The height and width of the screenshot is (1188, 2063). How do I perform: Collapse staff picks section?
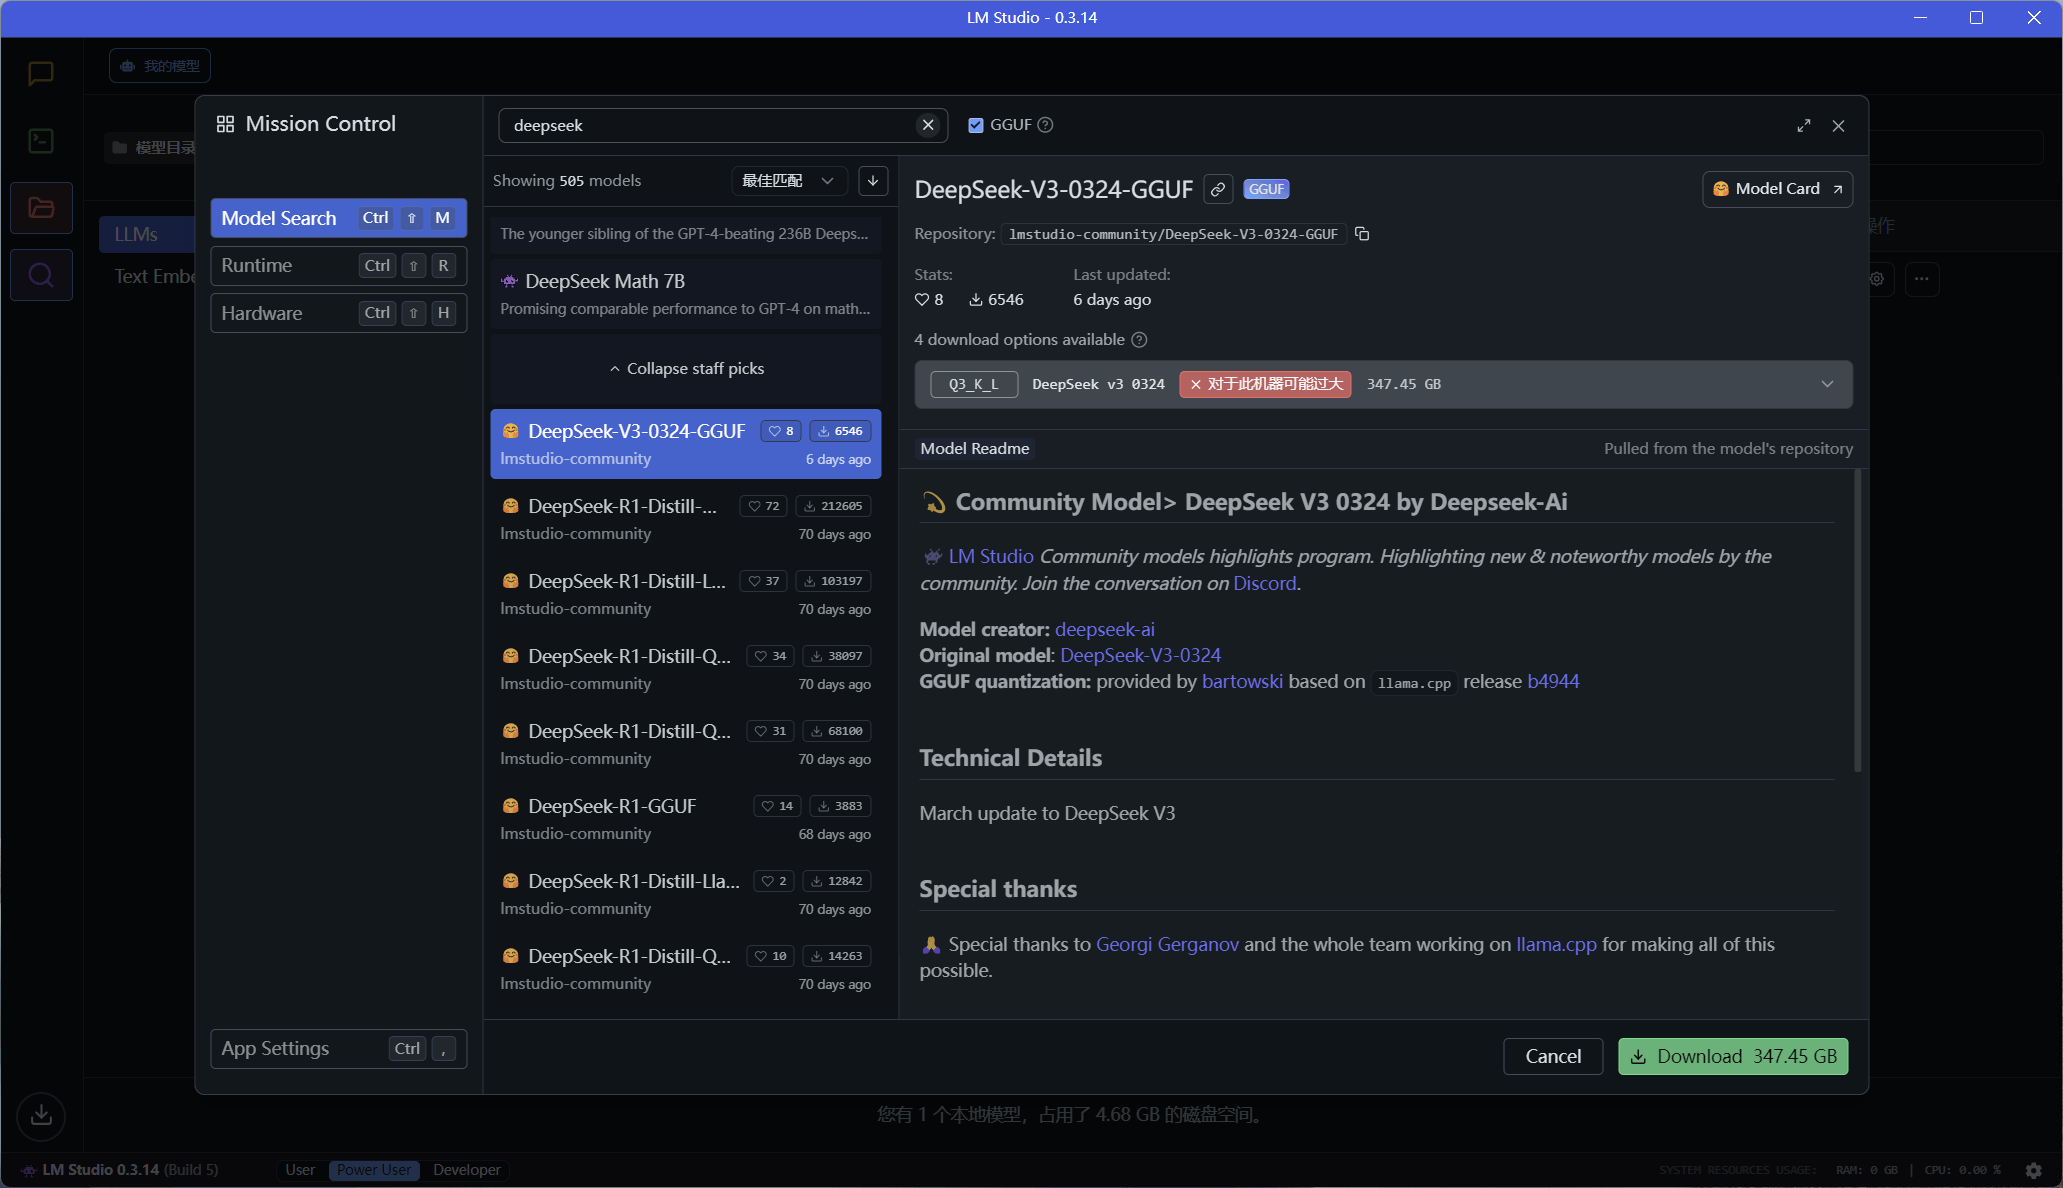click(x=686, y=369)
